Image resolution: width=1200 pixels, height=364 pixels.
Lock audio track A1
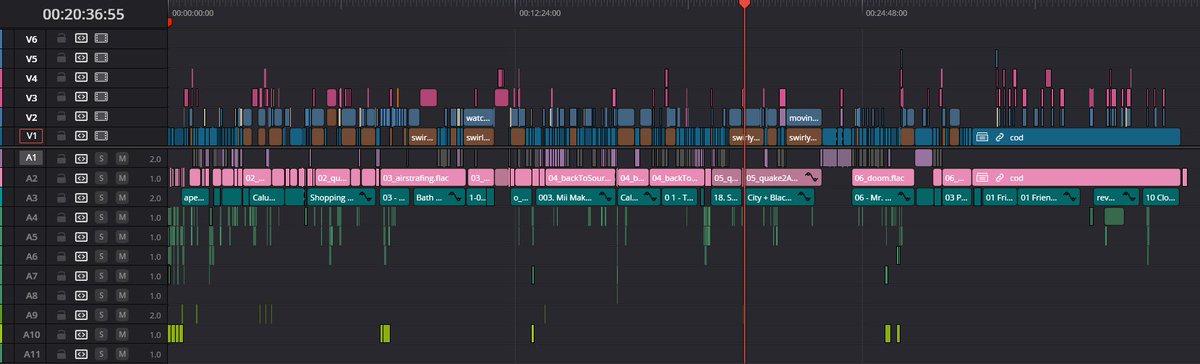(x=61, y=158)
